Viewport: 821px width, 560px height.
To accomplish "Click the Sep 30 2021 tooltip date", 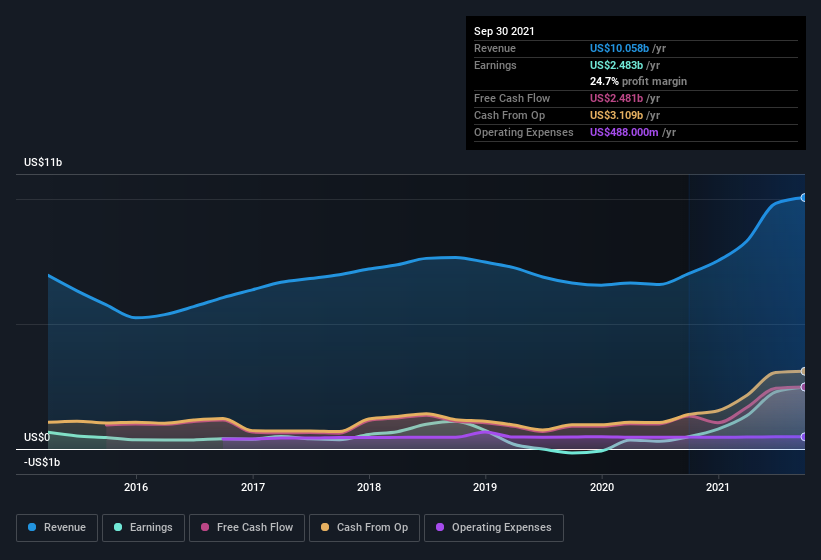I will point(504,31).
